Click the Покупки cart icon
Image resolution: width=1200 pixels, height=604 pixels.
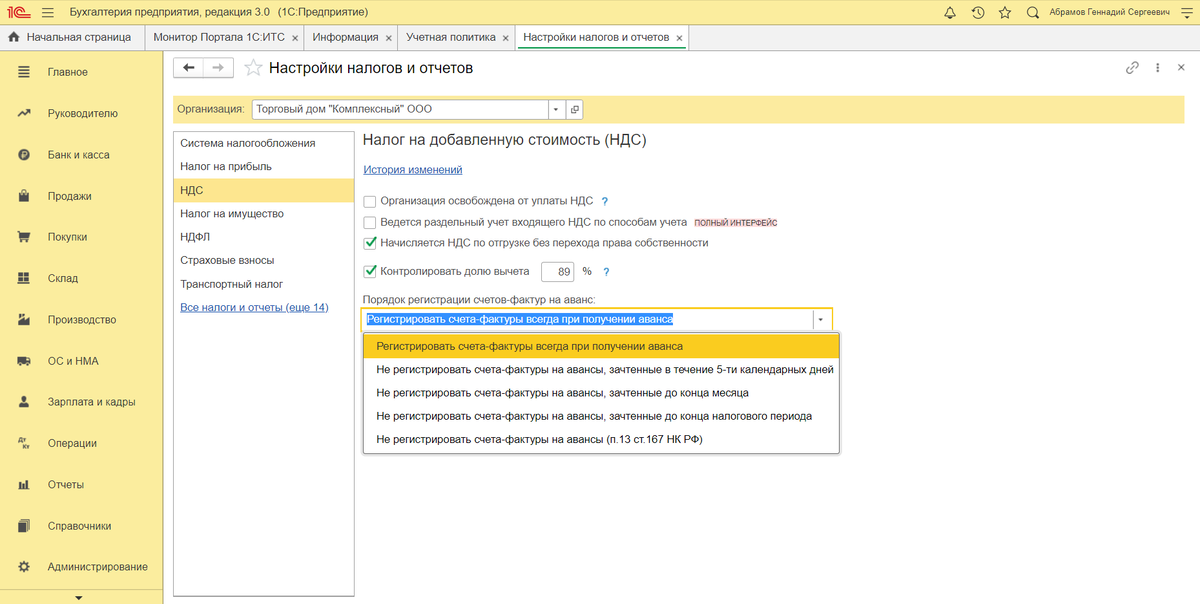pos(24,237)
